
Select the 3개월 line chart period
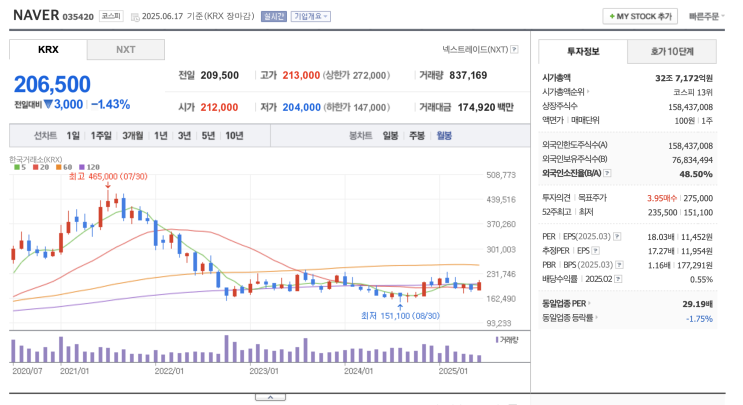coord(133,136)
